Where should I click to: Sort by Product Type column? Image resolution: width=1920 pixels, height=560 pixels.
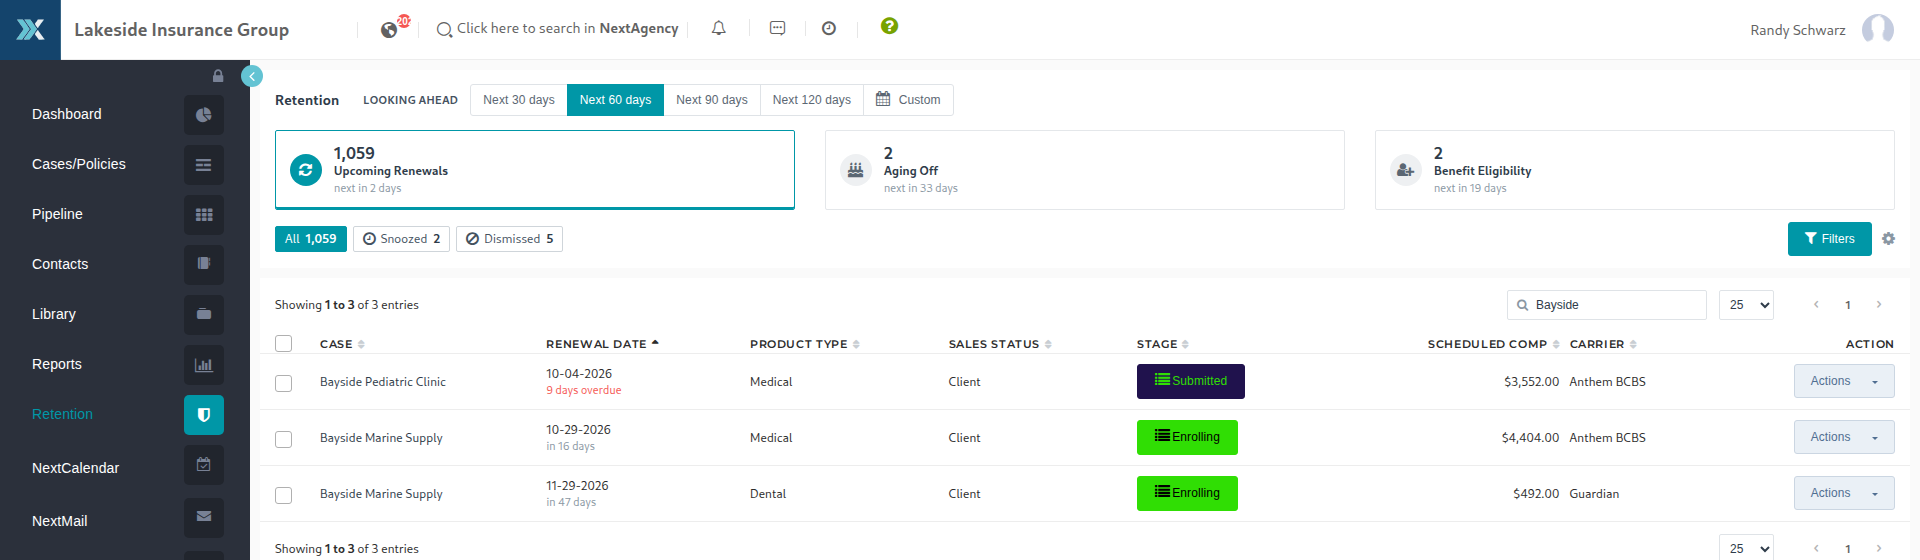pyautogui.click(x=805, y=344)
